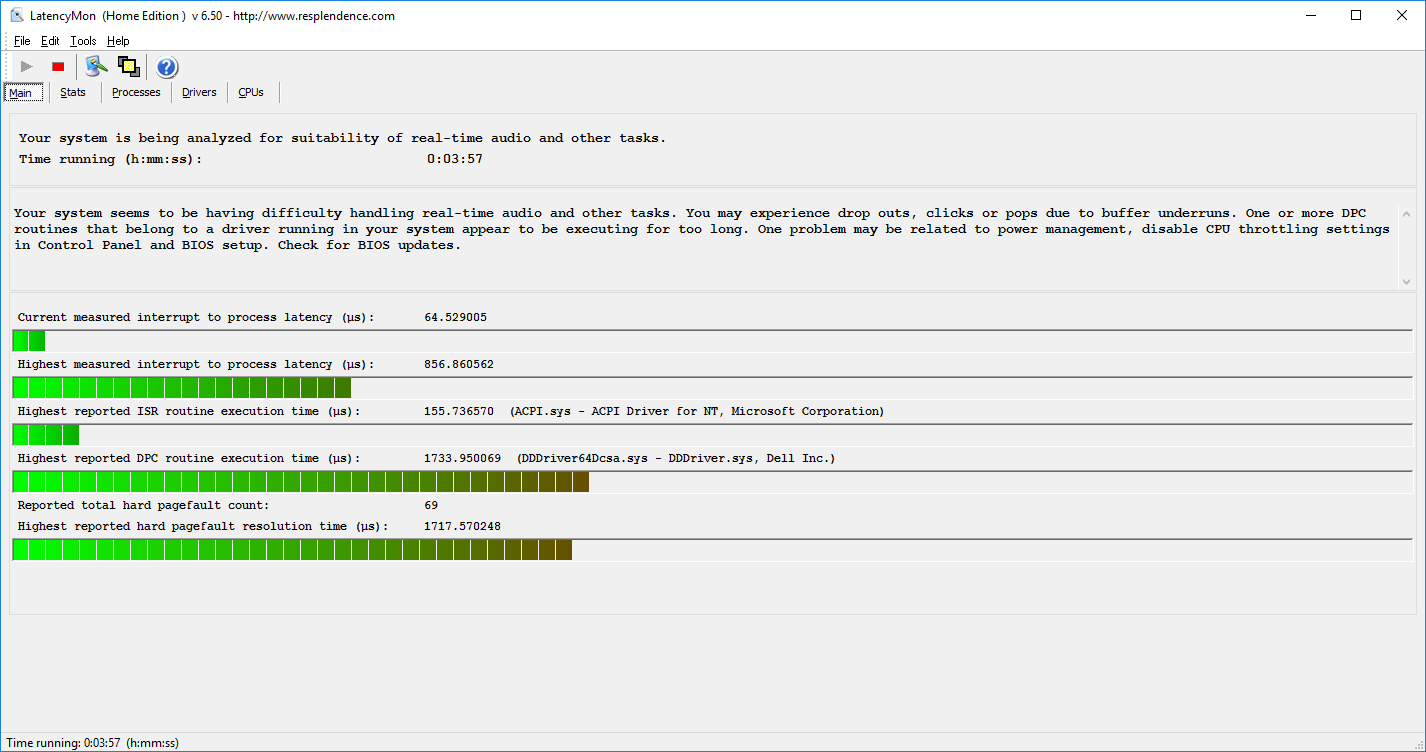The height and width of the screenshot is (752, 1426).
Task: Show the Processes tab
Action: point(136,92)
